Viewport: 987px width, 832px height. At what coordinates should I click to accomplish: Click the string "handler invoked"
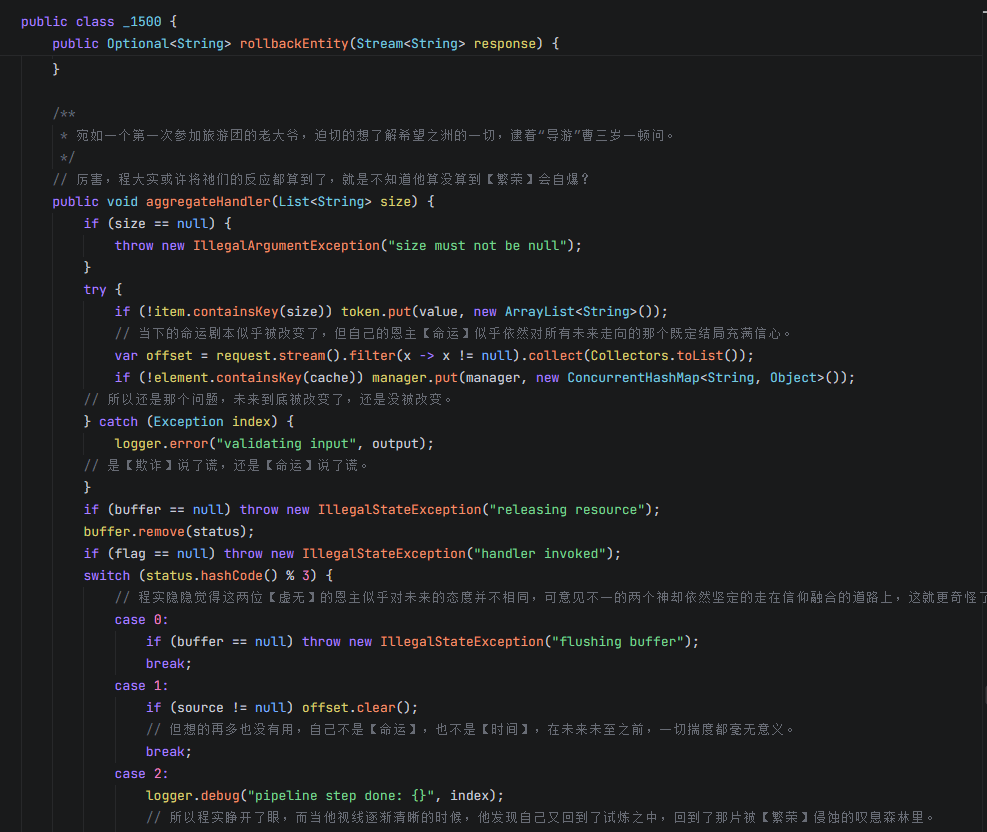[x=539, y=554]
